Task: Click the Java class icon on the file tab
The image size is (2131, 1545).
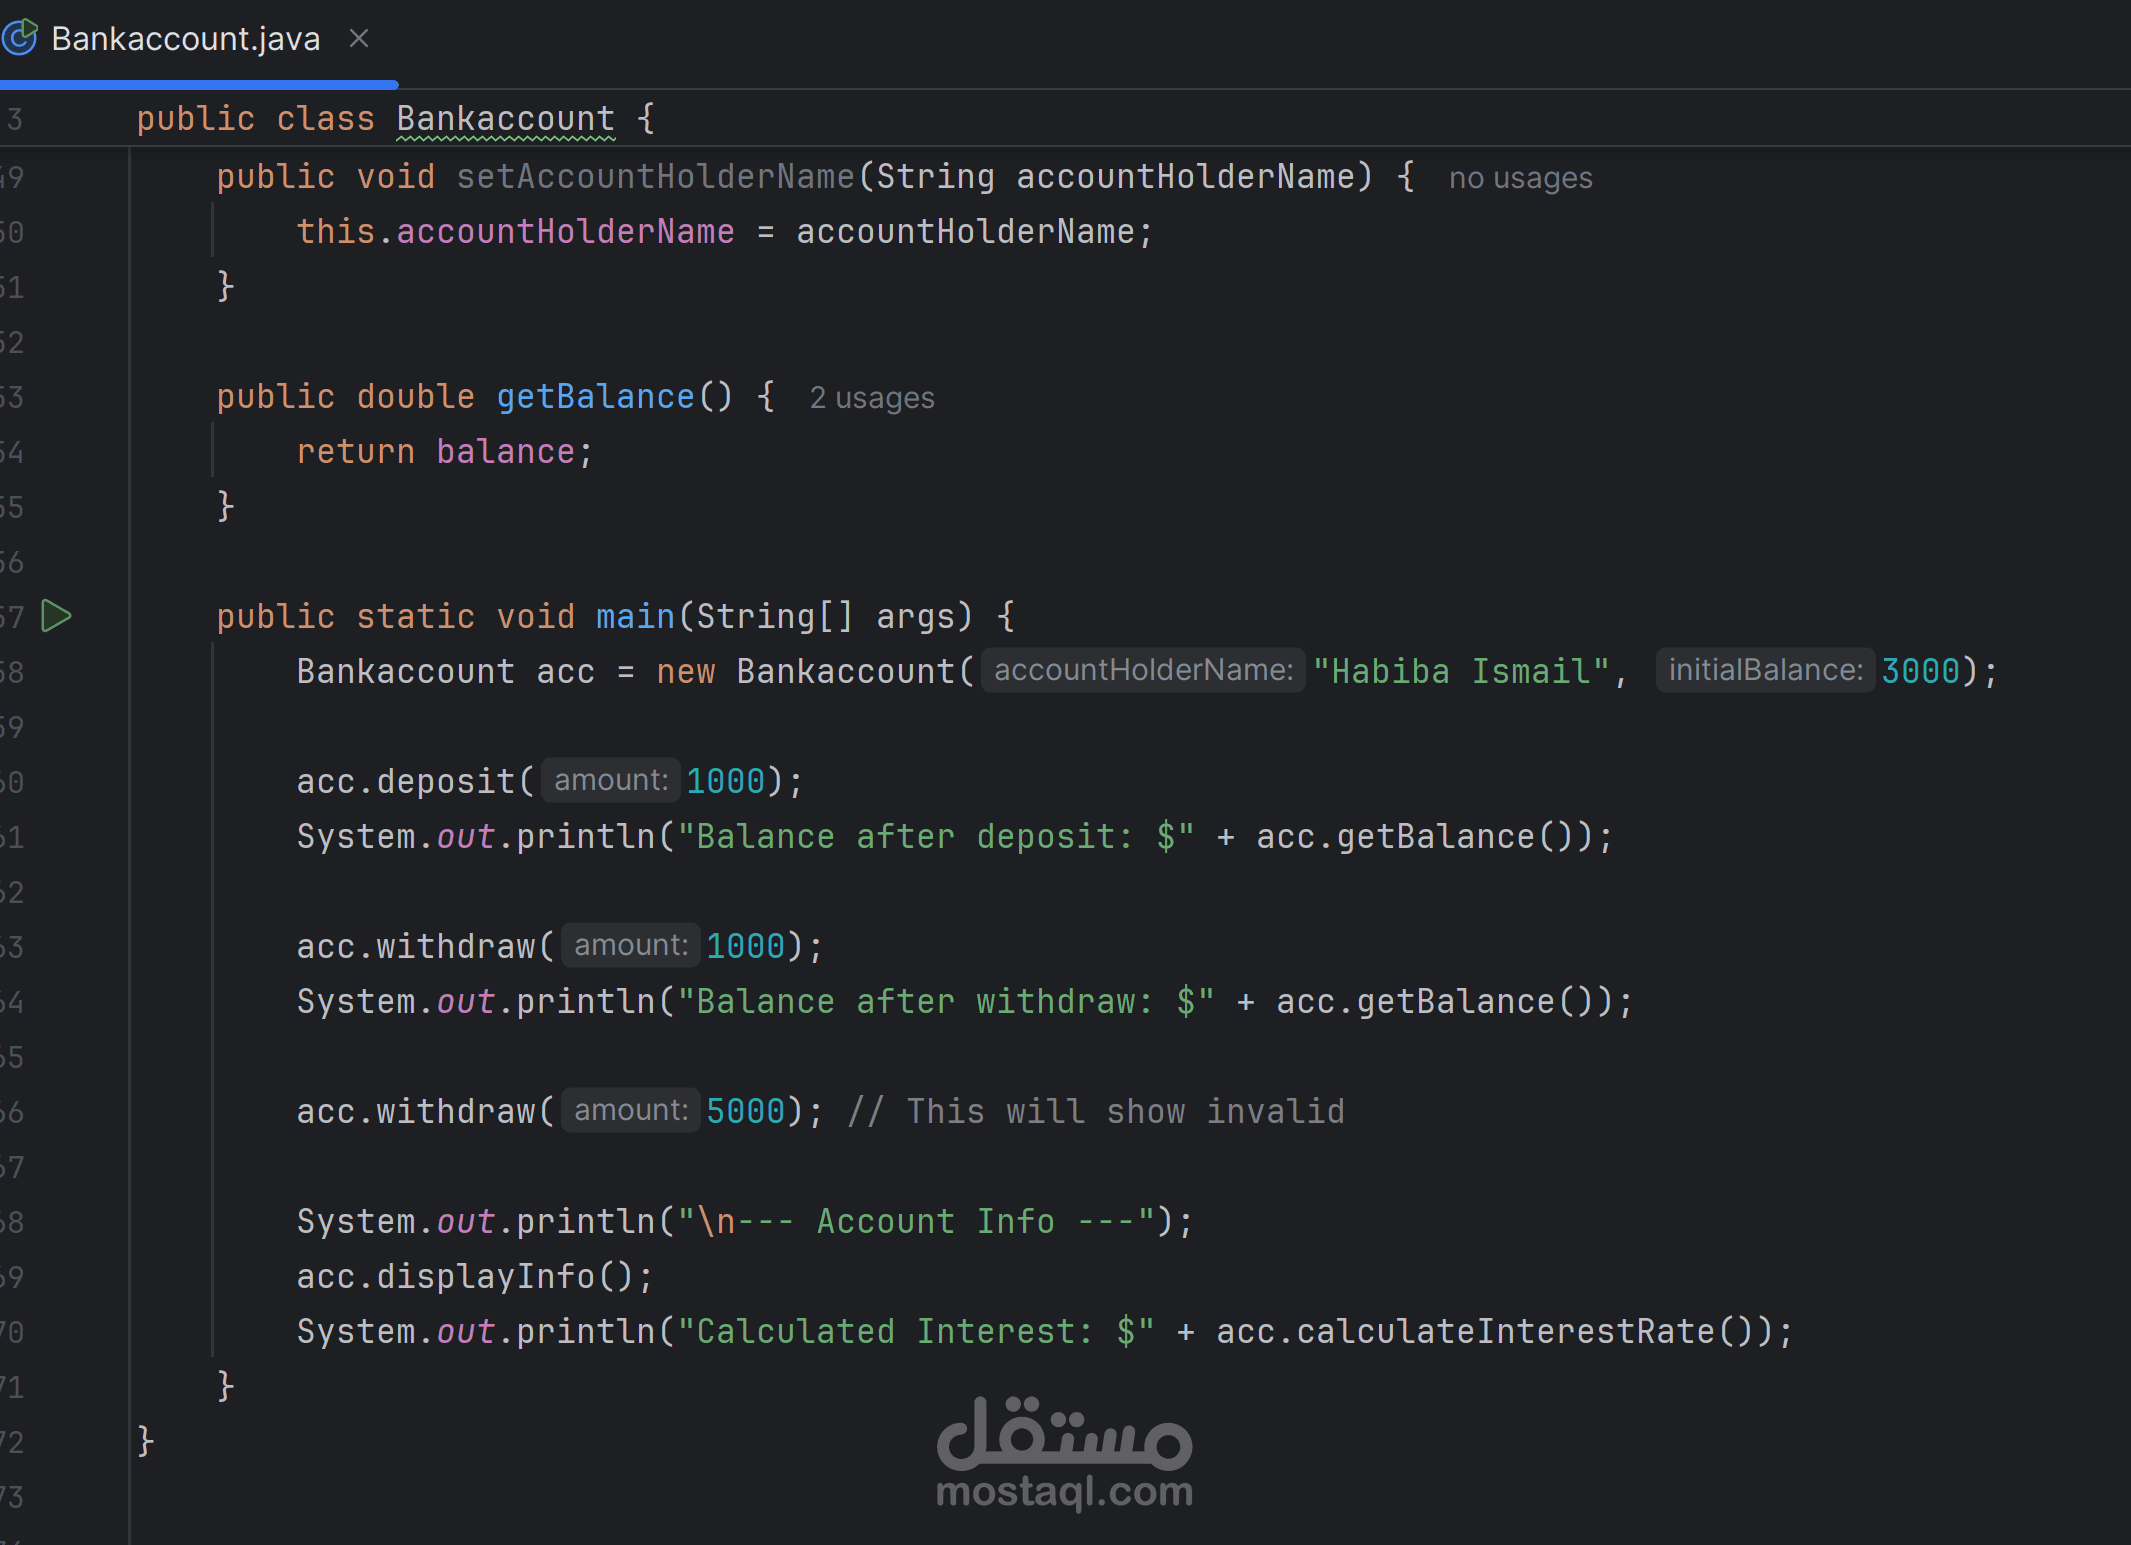Action: (x=20, y=38)
